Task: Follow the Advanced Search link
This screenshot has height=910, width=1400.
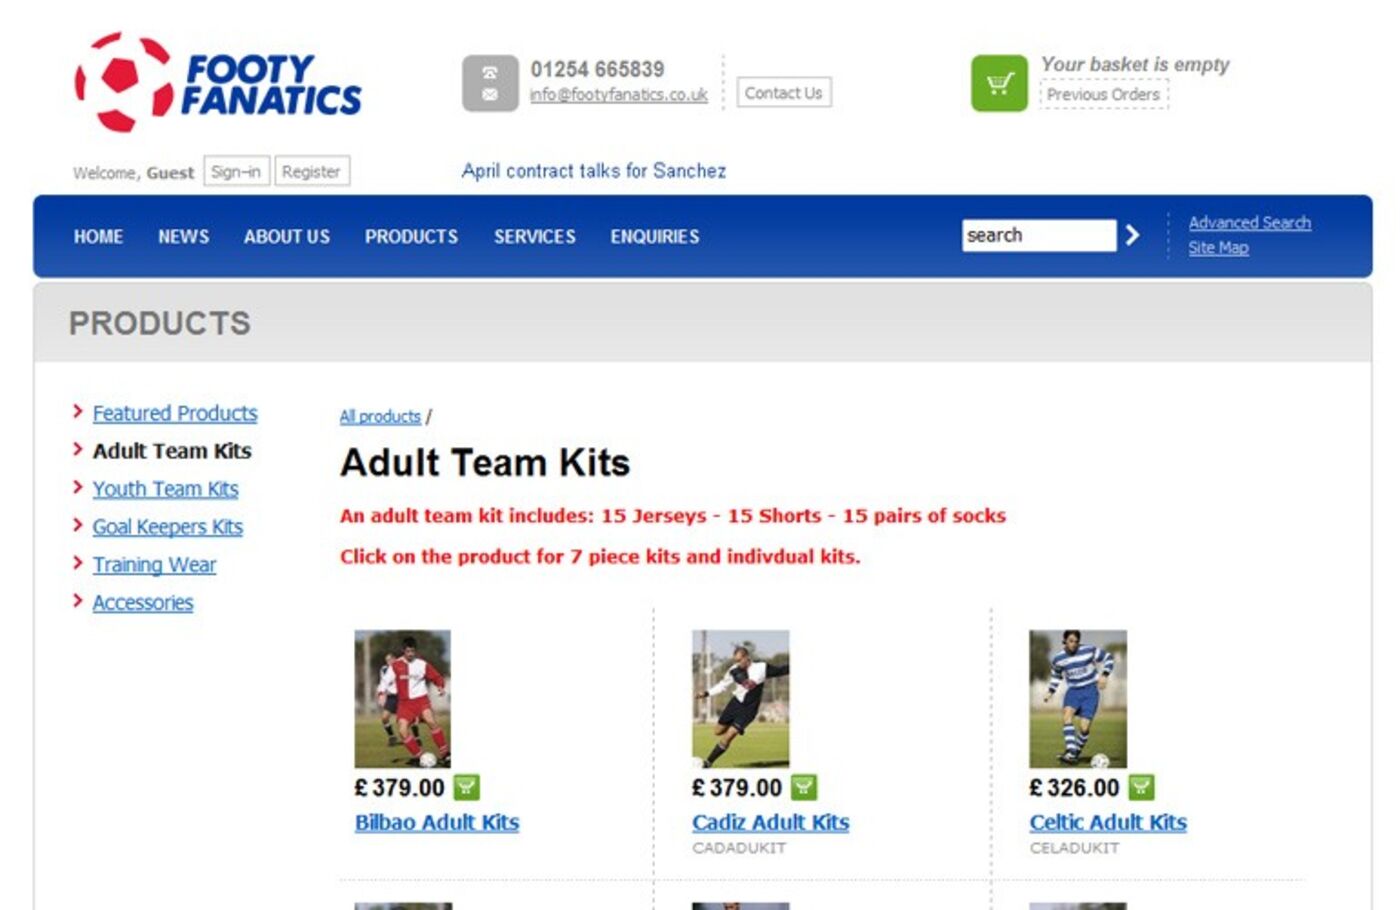Action: tap(1249, 222)
